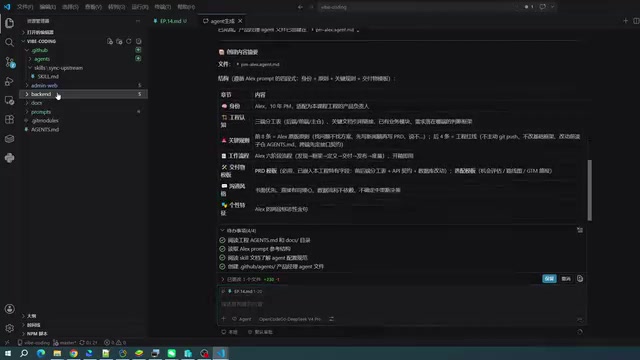This screenshot has height=360, width=640.
Task: Open the Remote Explorer view
Action: pyautogui.click(x=9, y=100)
